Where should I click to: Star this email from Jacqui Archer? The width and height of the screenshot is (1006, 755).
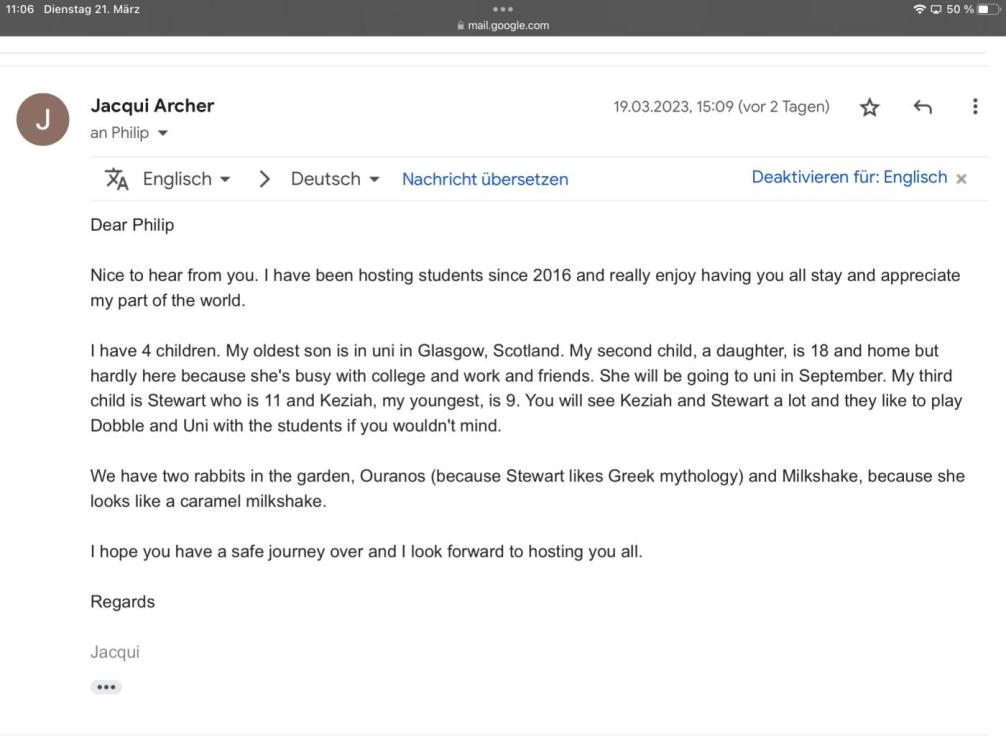(x=870, y=107)
